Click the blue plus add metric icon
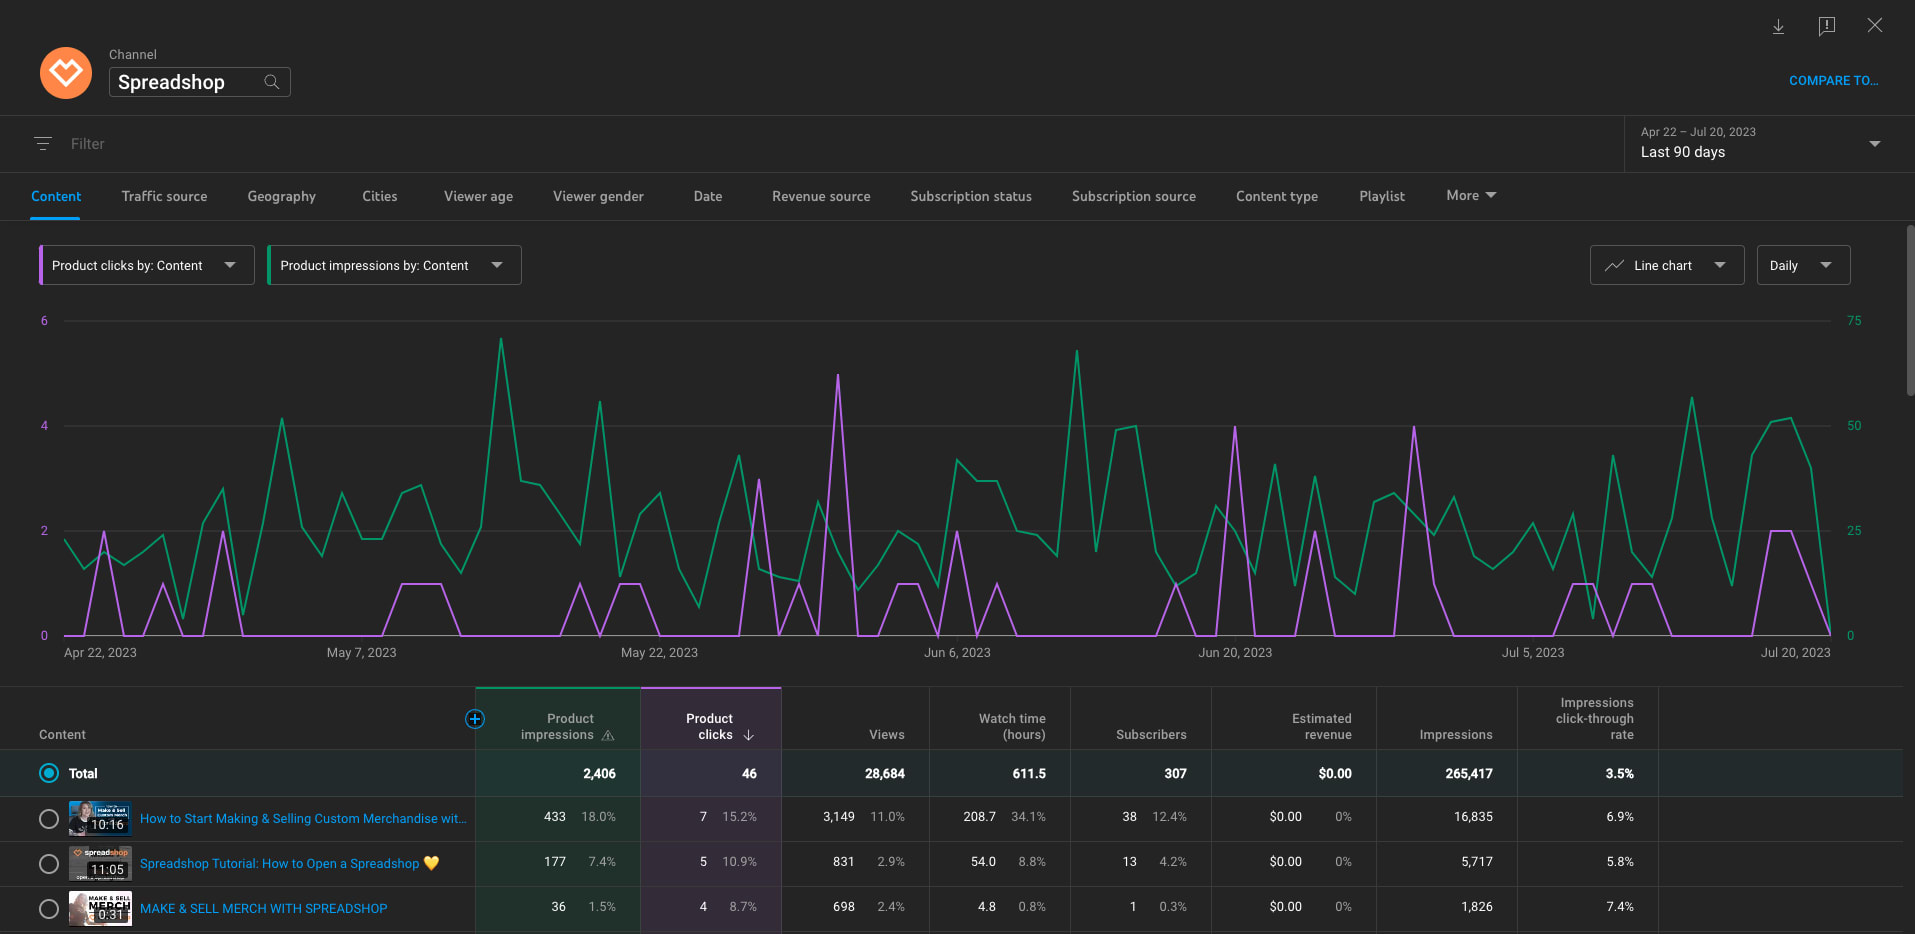Screen dimensions: 1915x934 point(475,719)
